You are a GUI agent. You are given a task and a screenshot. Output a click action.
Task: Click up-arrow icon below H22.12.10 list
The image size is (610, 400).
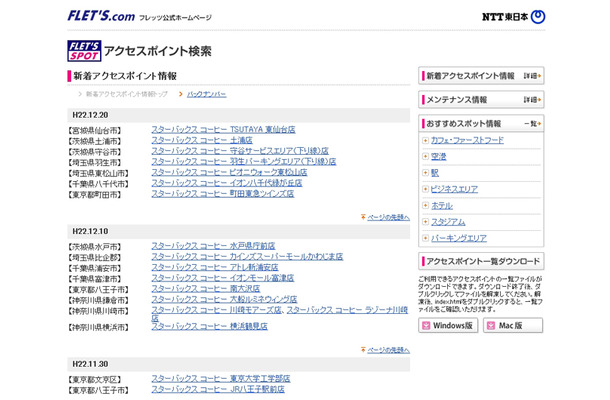click(363, 350)
